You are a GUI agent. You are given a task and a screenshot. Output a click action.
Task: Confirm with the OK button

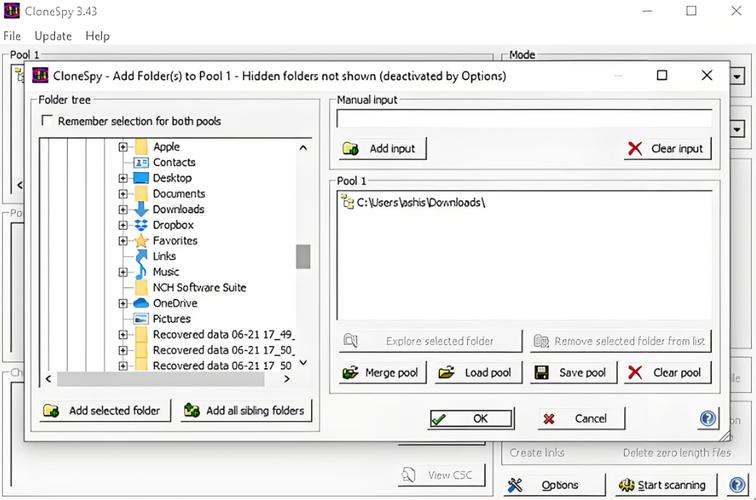click(471, 419)
